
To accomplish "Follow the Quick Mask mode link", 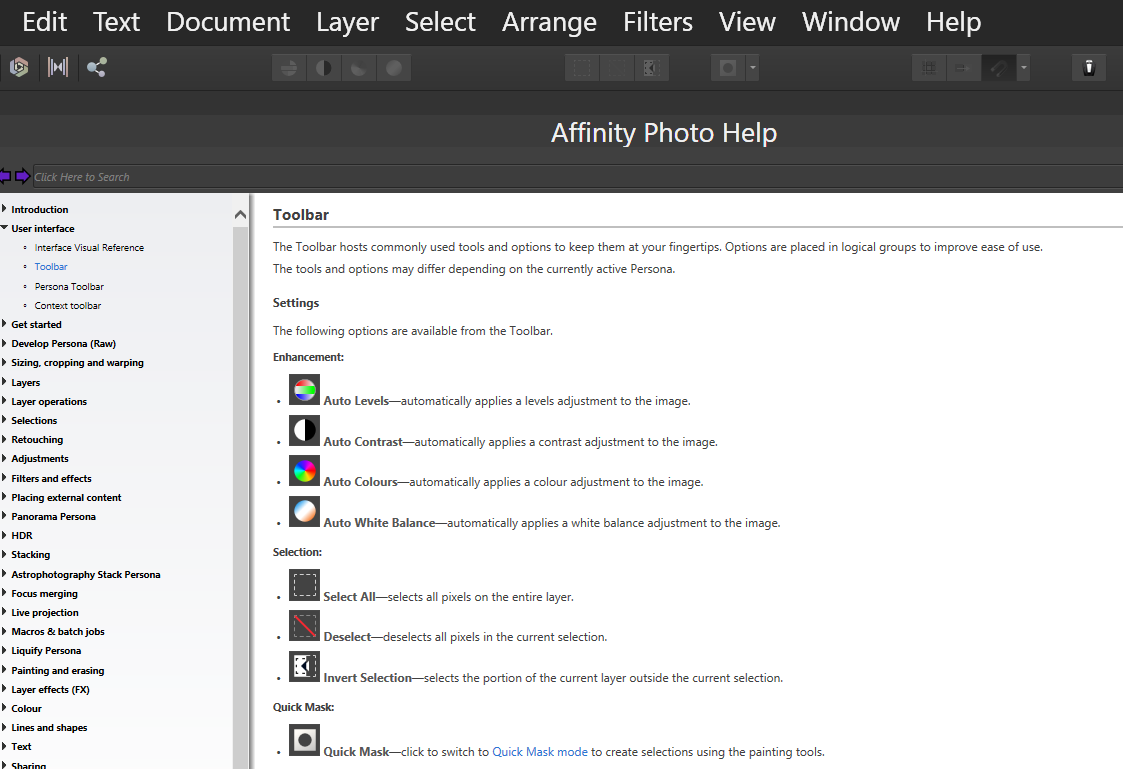I will click(540, 752).
